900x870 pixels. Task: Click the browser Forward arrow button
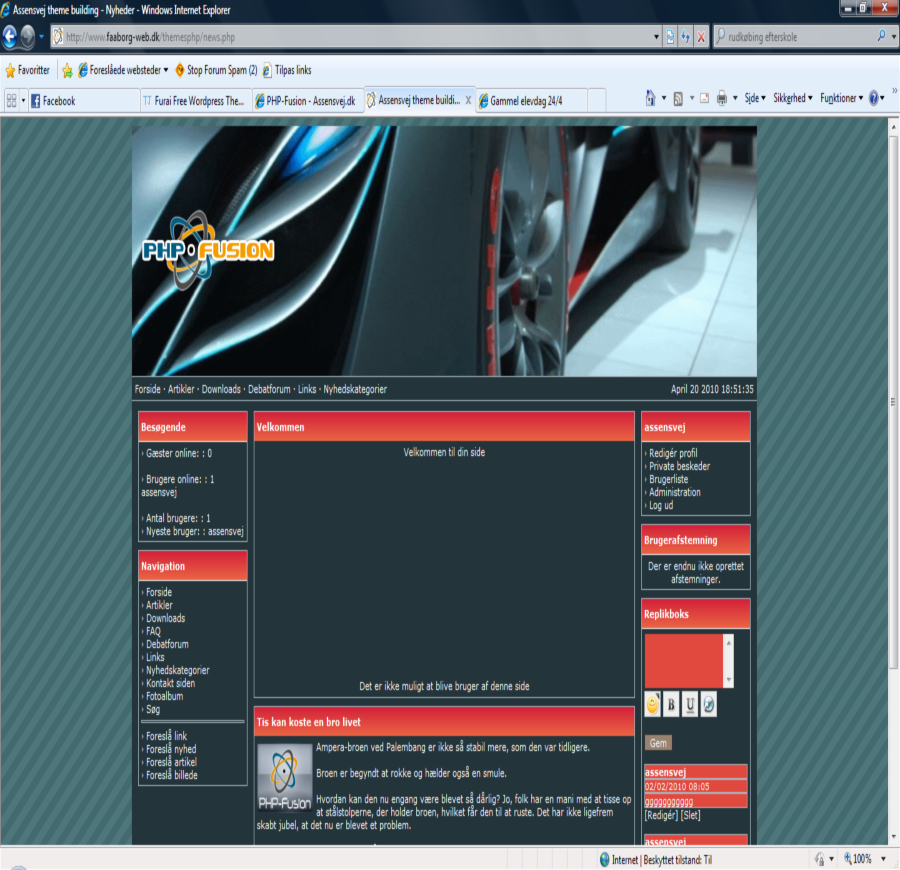(x=27, y=37)
